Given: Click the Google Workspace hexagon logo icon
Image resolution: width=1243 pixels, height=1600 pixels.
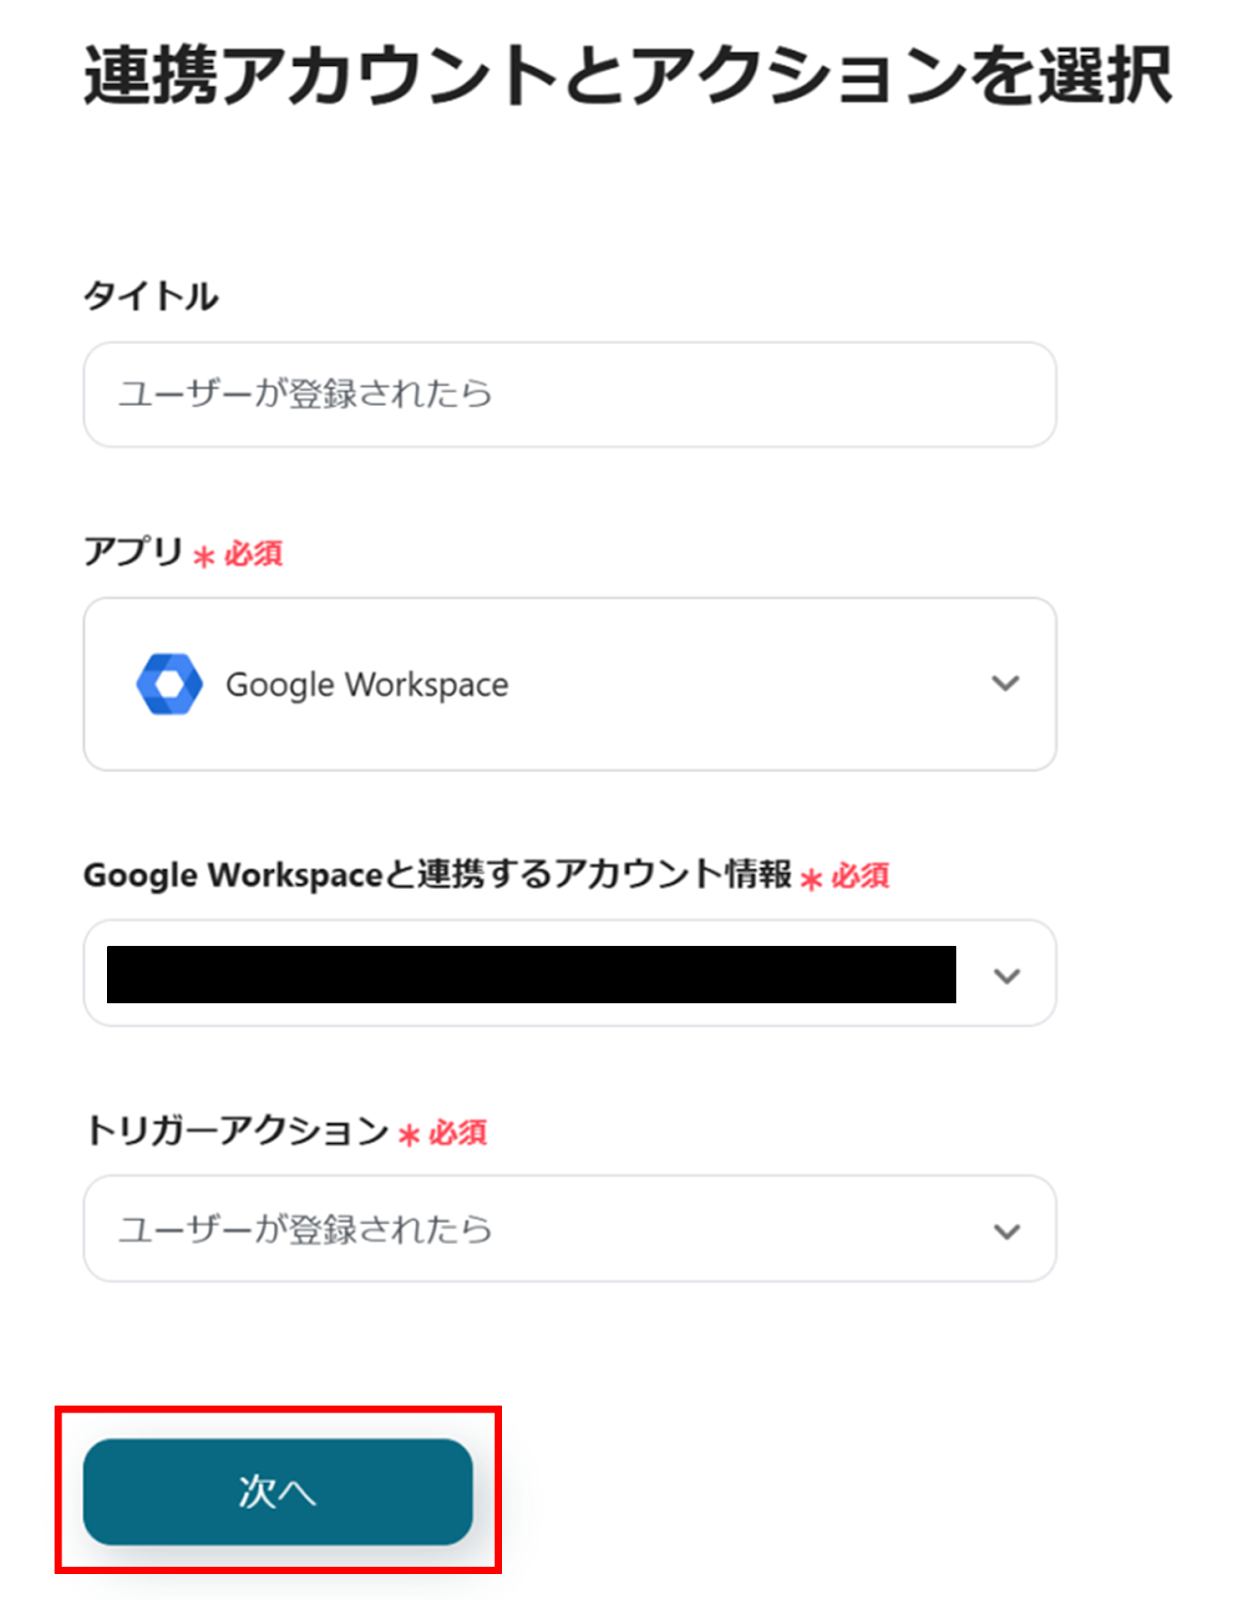Looking at the screenshot, I should pyautogui.click(x=169, y=685).
